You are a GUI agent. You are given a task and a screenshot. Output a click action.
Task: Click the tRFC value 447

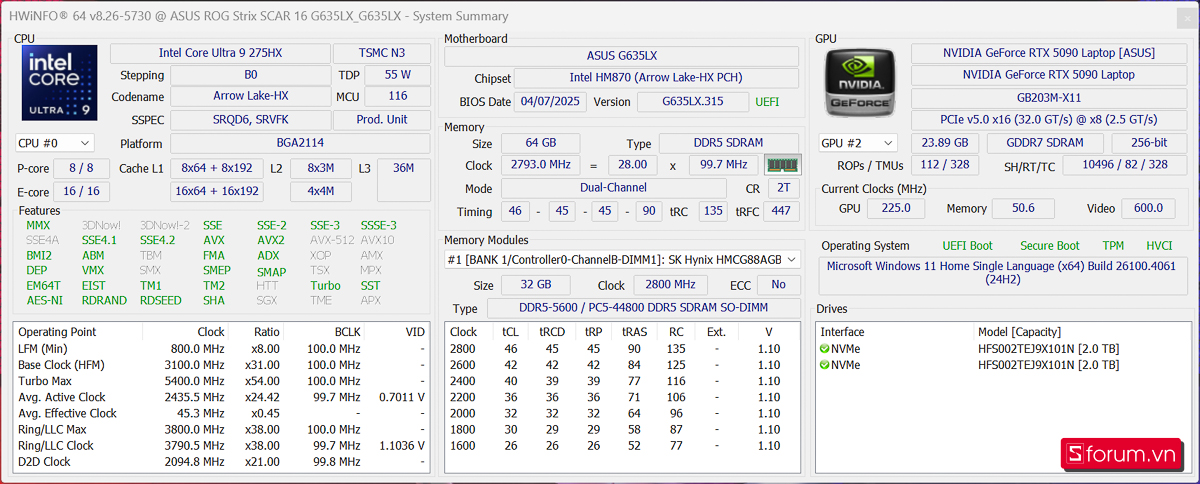pyautogui.click(x=781, y=211)
